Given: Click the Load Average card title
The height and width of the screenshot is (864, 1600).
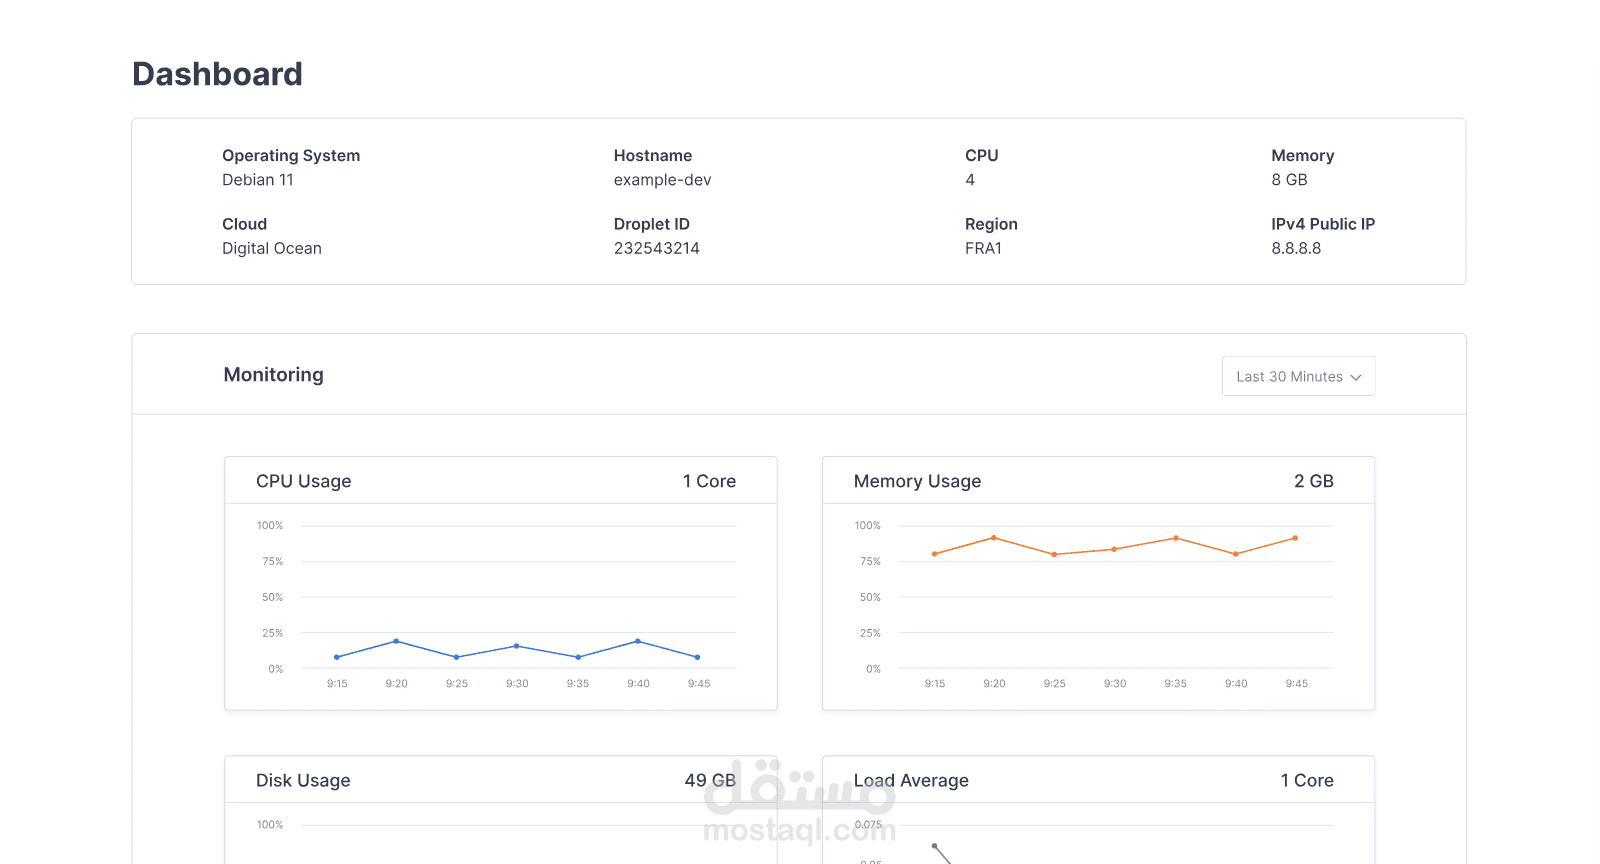Looking at the screenshot, I should 911,780.
